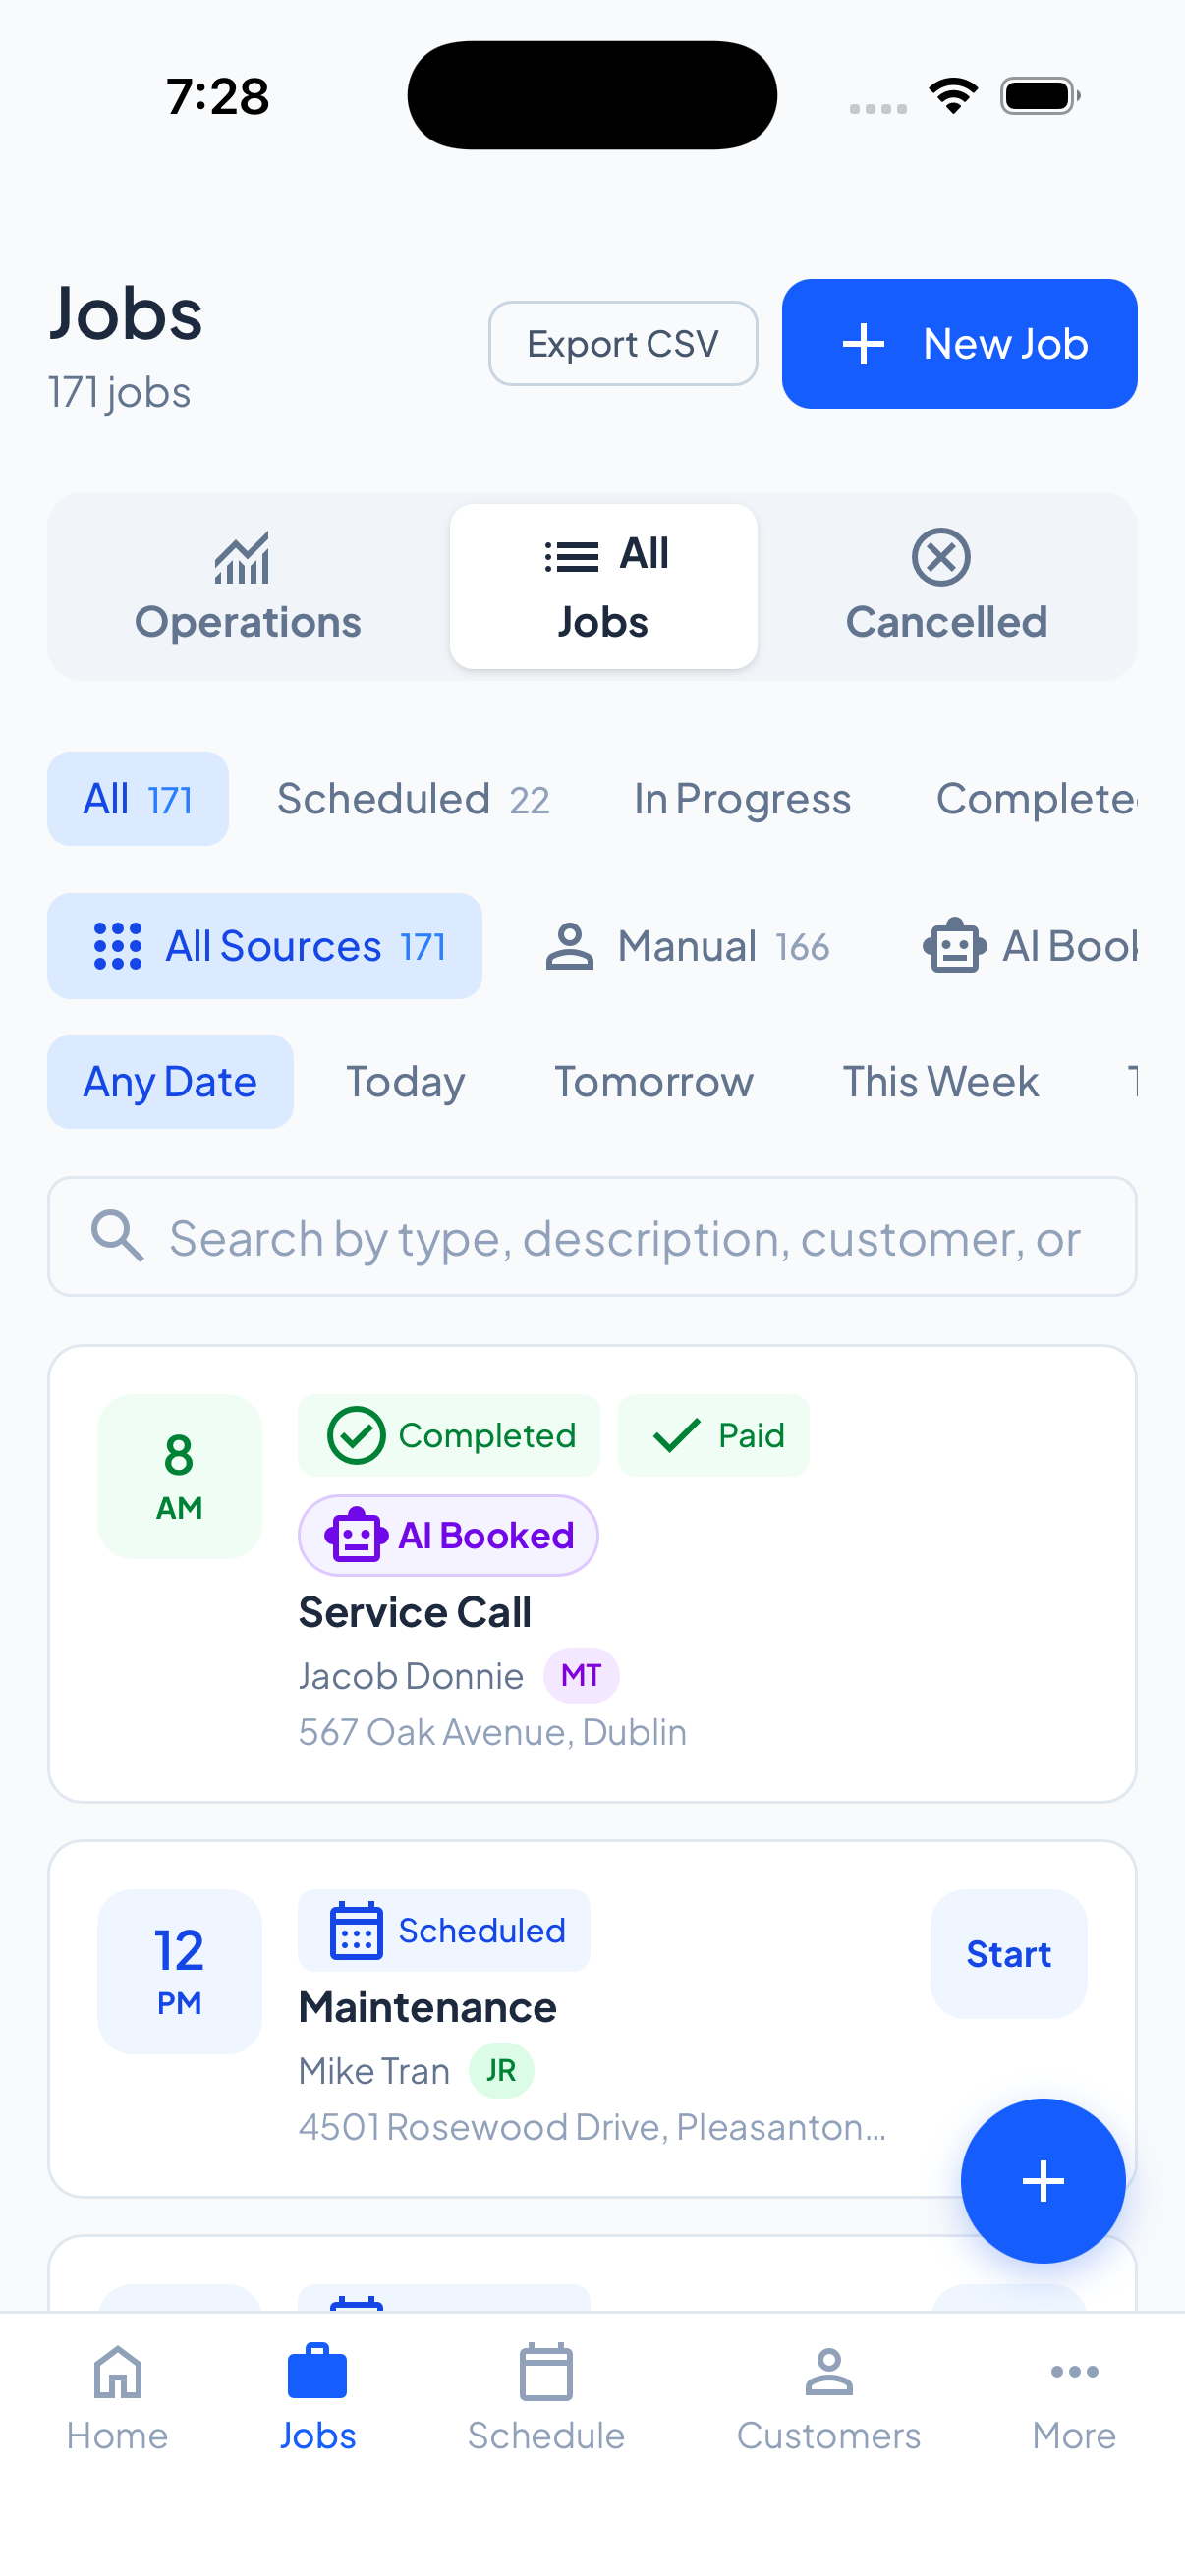
Task: Filter jobs to This Week
Action: tap(940, 1082)
